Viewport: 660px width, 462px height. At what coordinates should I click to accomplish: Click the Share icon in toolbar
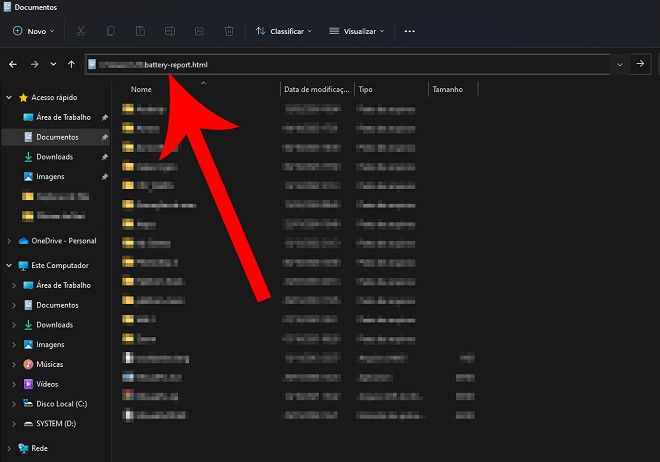point(200,31)
